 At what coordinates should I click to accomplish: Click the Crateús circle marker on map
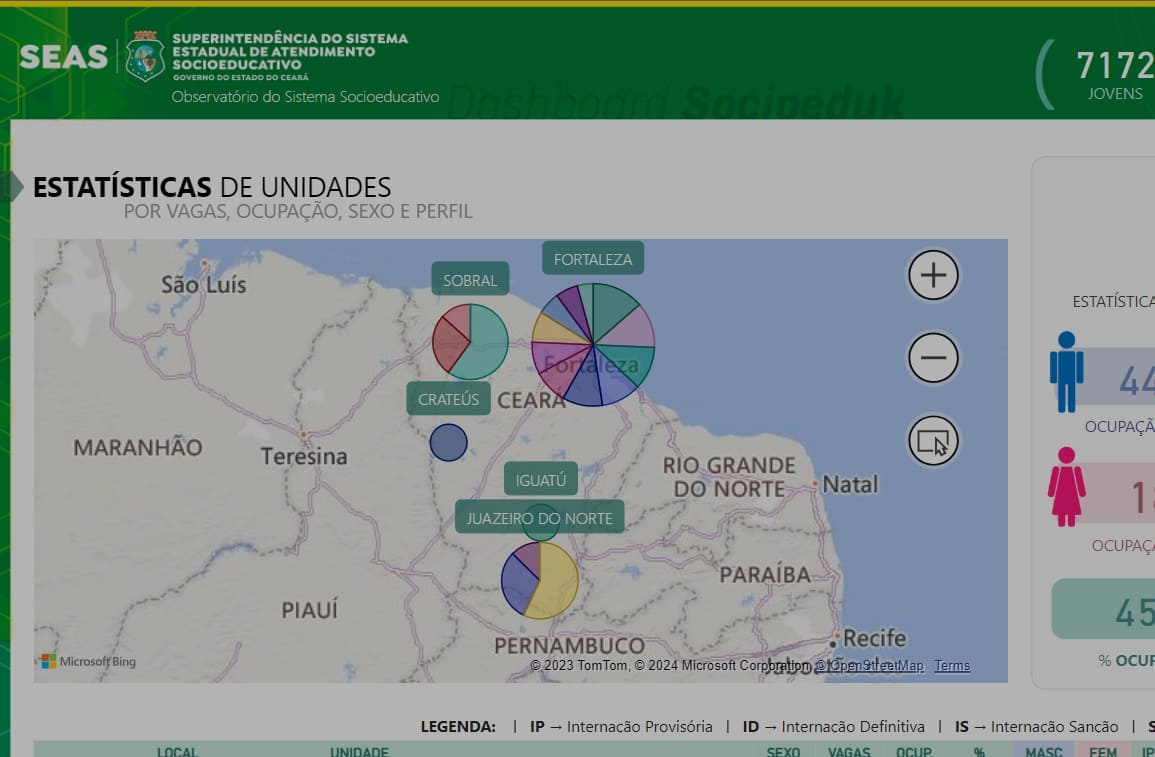pos(449,443)
